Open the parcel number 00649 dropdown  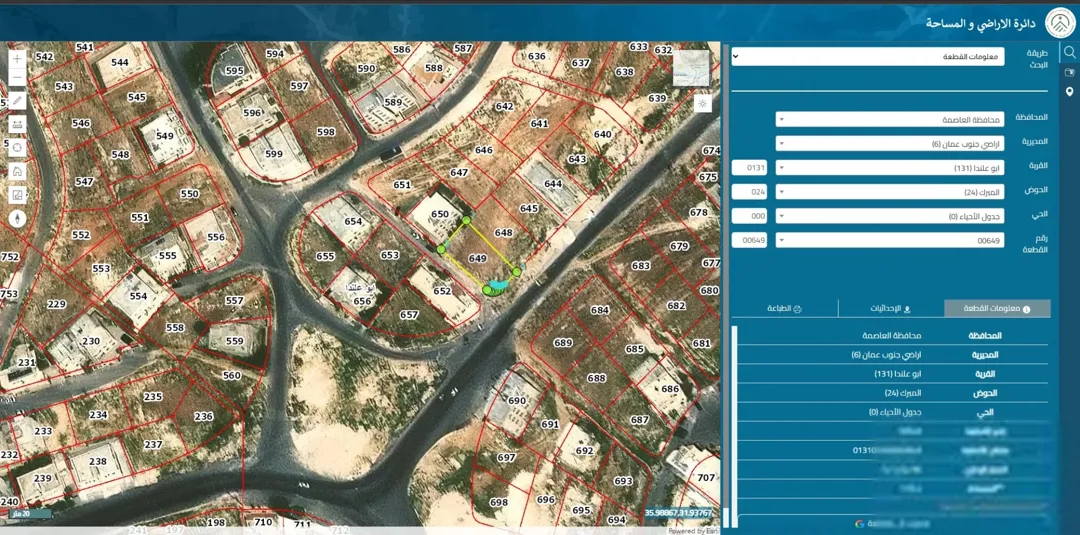pos(890,240)
